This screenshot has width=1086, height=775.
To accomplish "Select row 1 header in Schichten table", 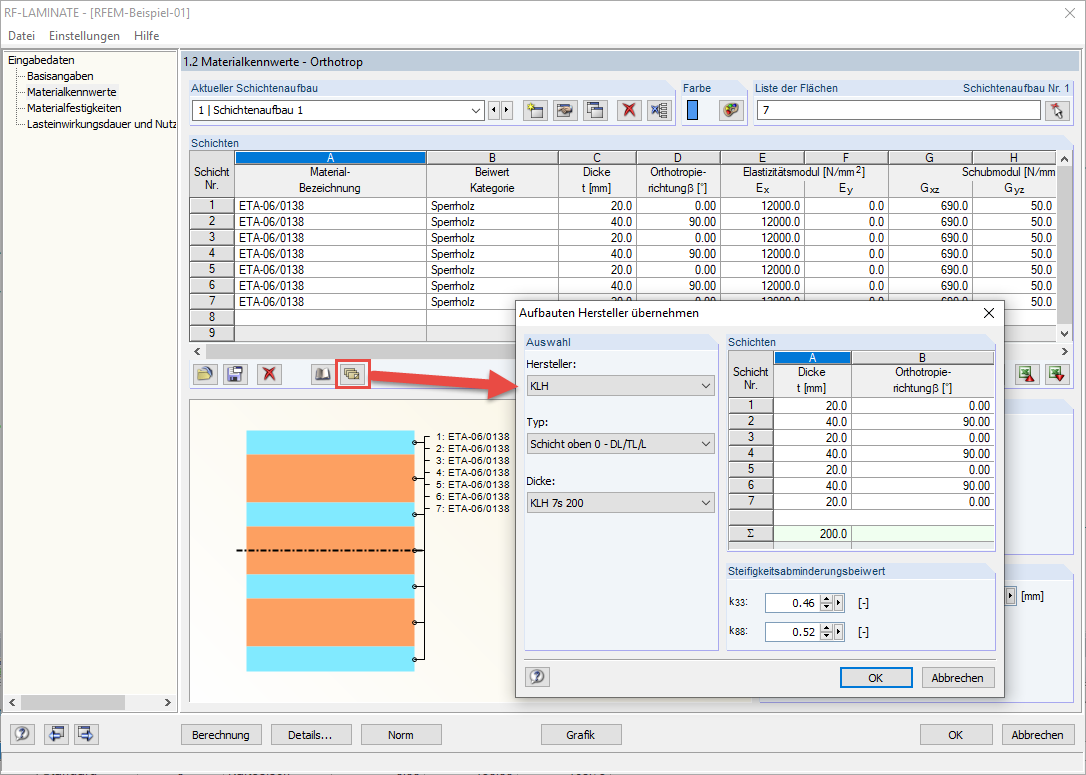I will pos(212,205).
